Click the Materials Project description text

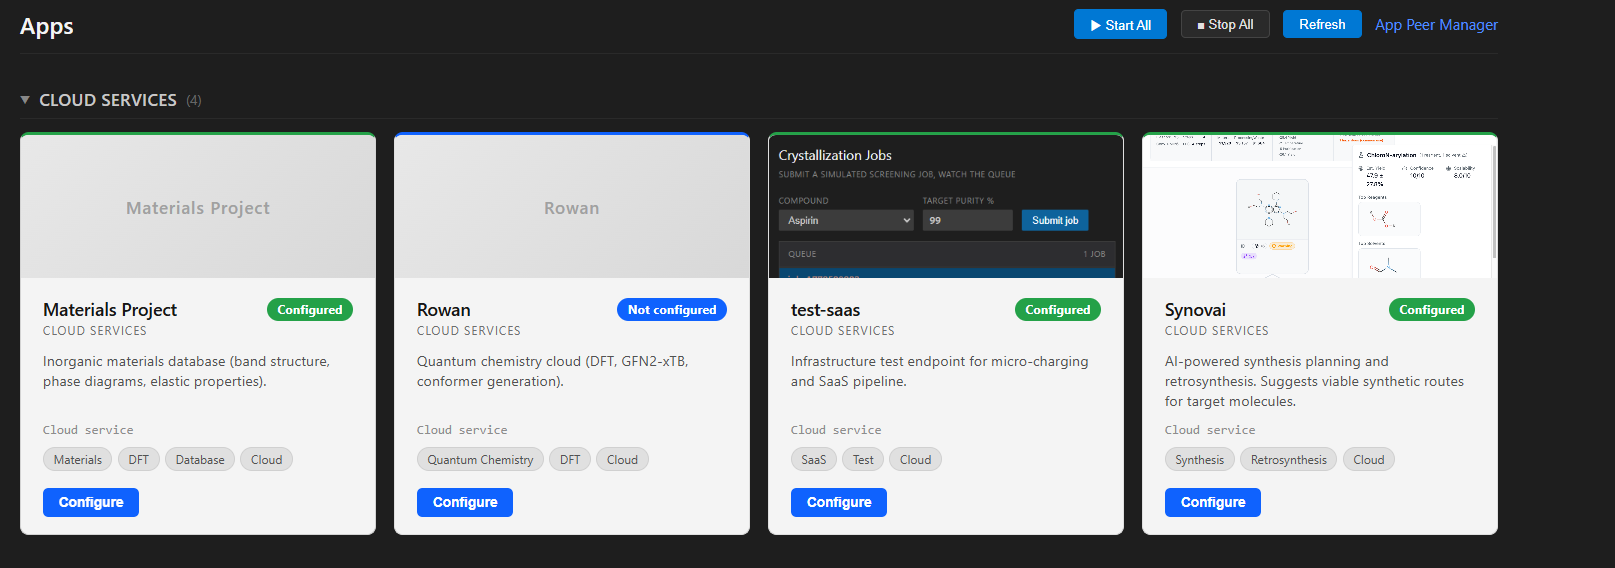tap(186, 371)
